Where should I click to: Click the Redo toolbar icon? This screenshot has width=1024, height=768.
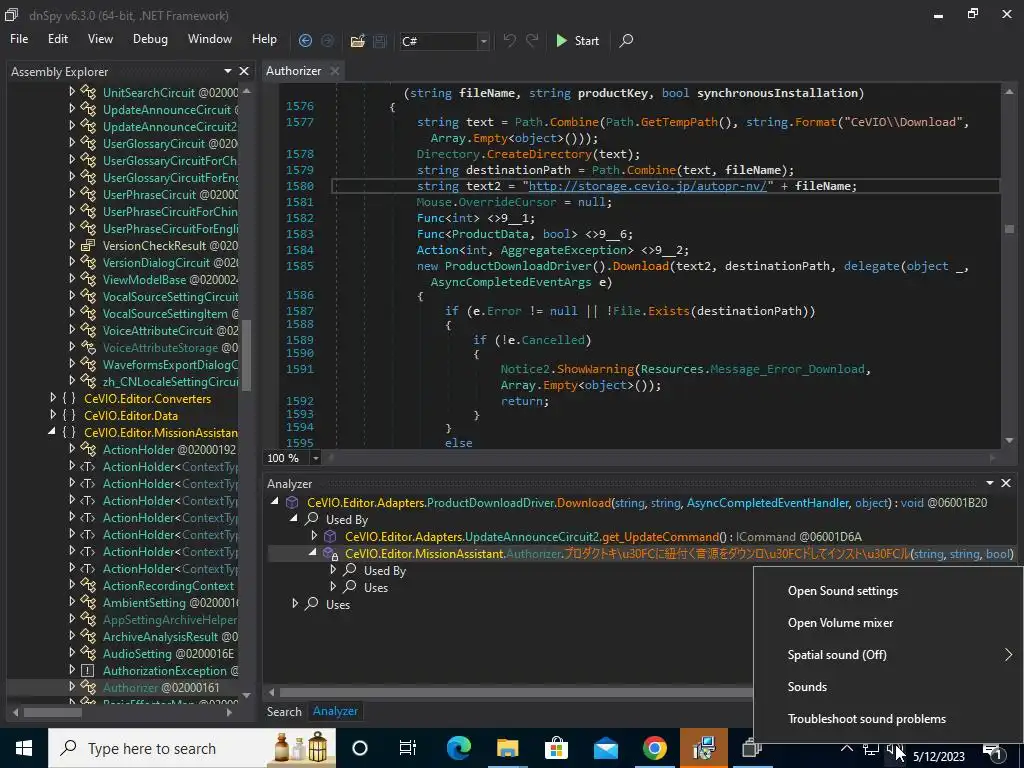coord(532,40)
